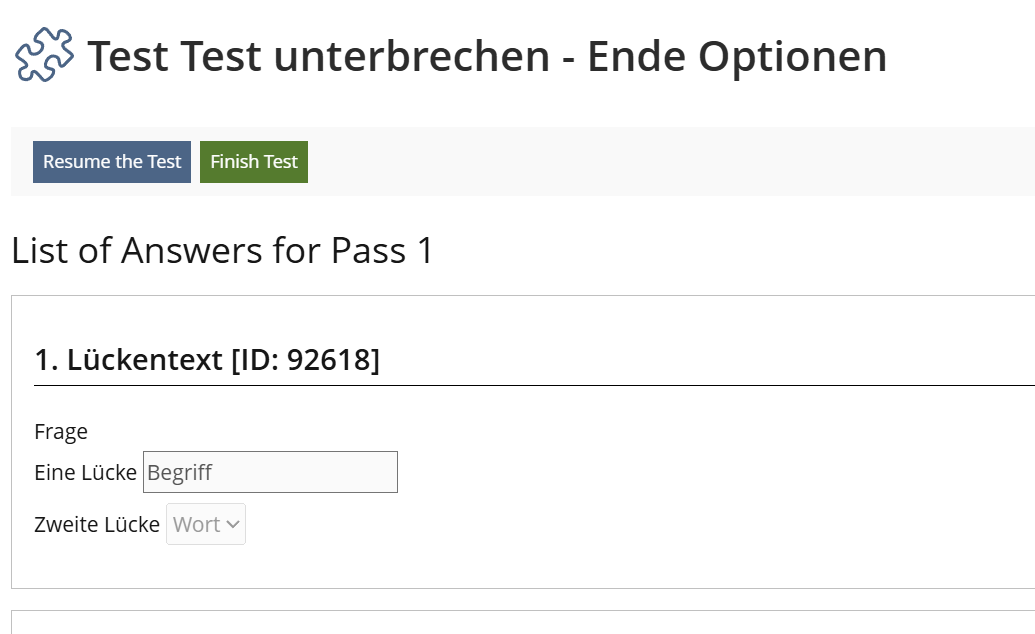Open the "Wort" dropdown for Zweite Lücke
Viewport: 1035px width, 634px height.
click(x=205, y=524)
